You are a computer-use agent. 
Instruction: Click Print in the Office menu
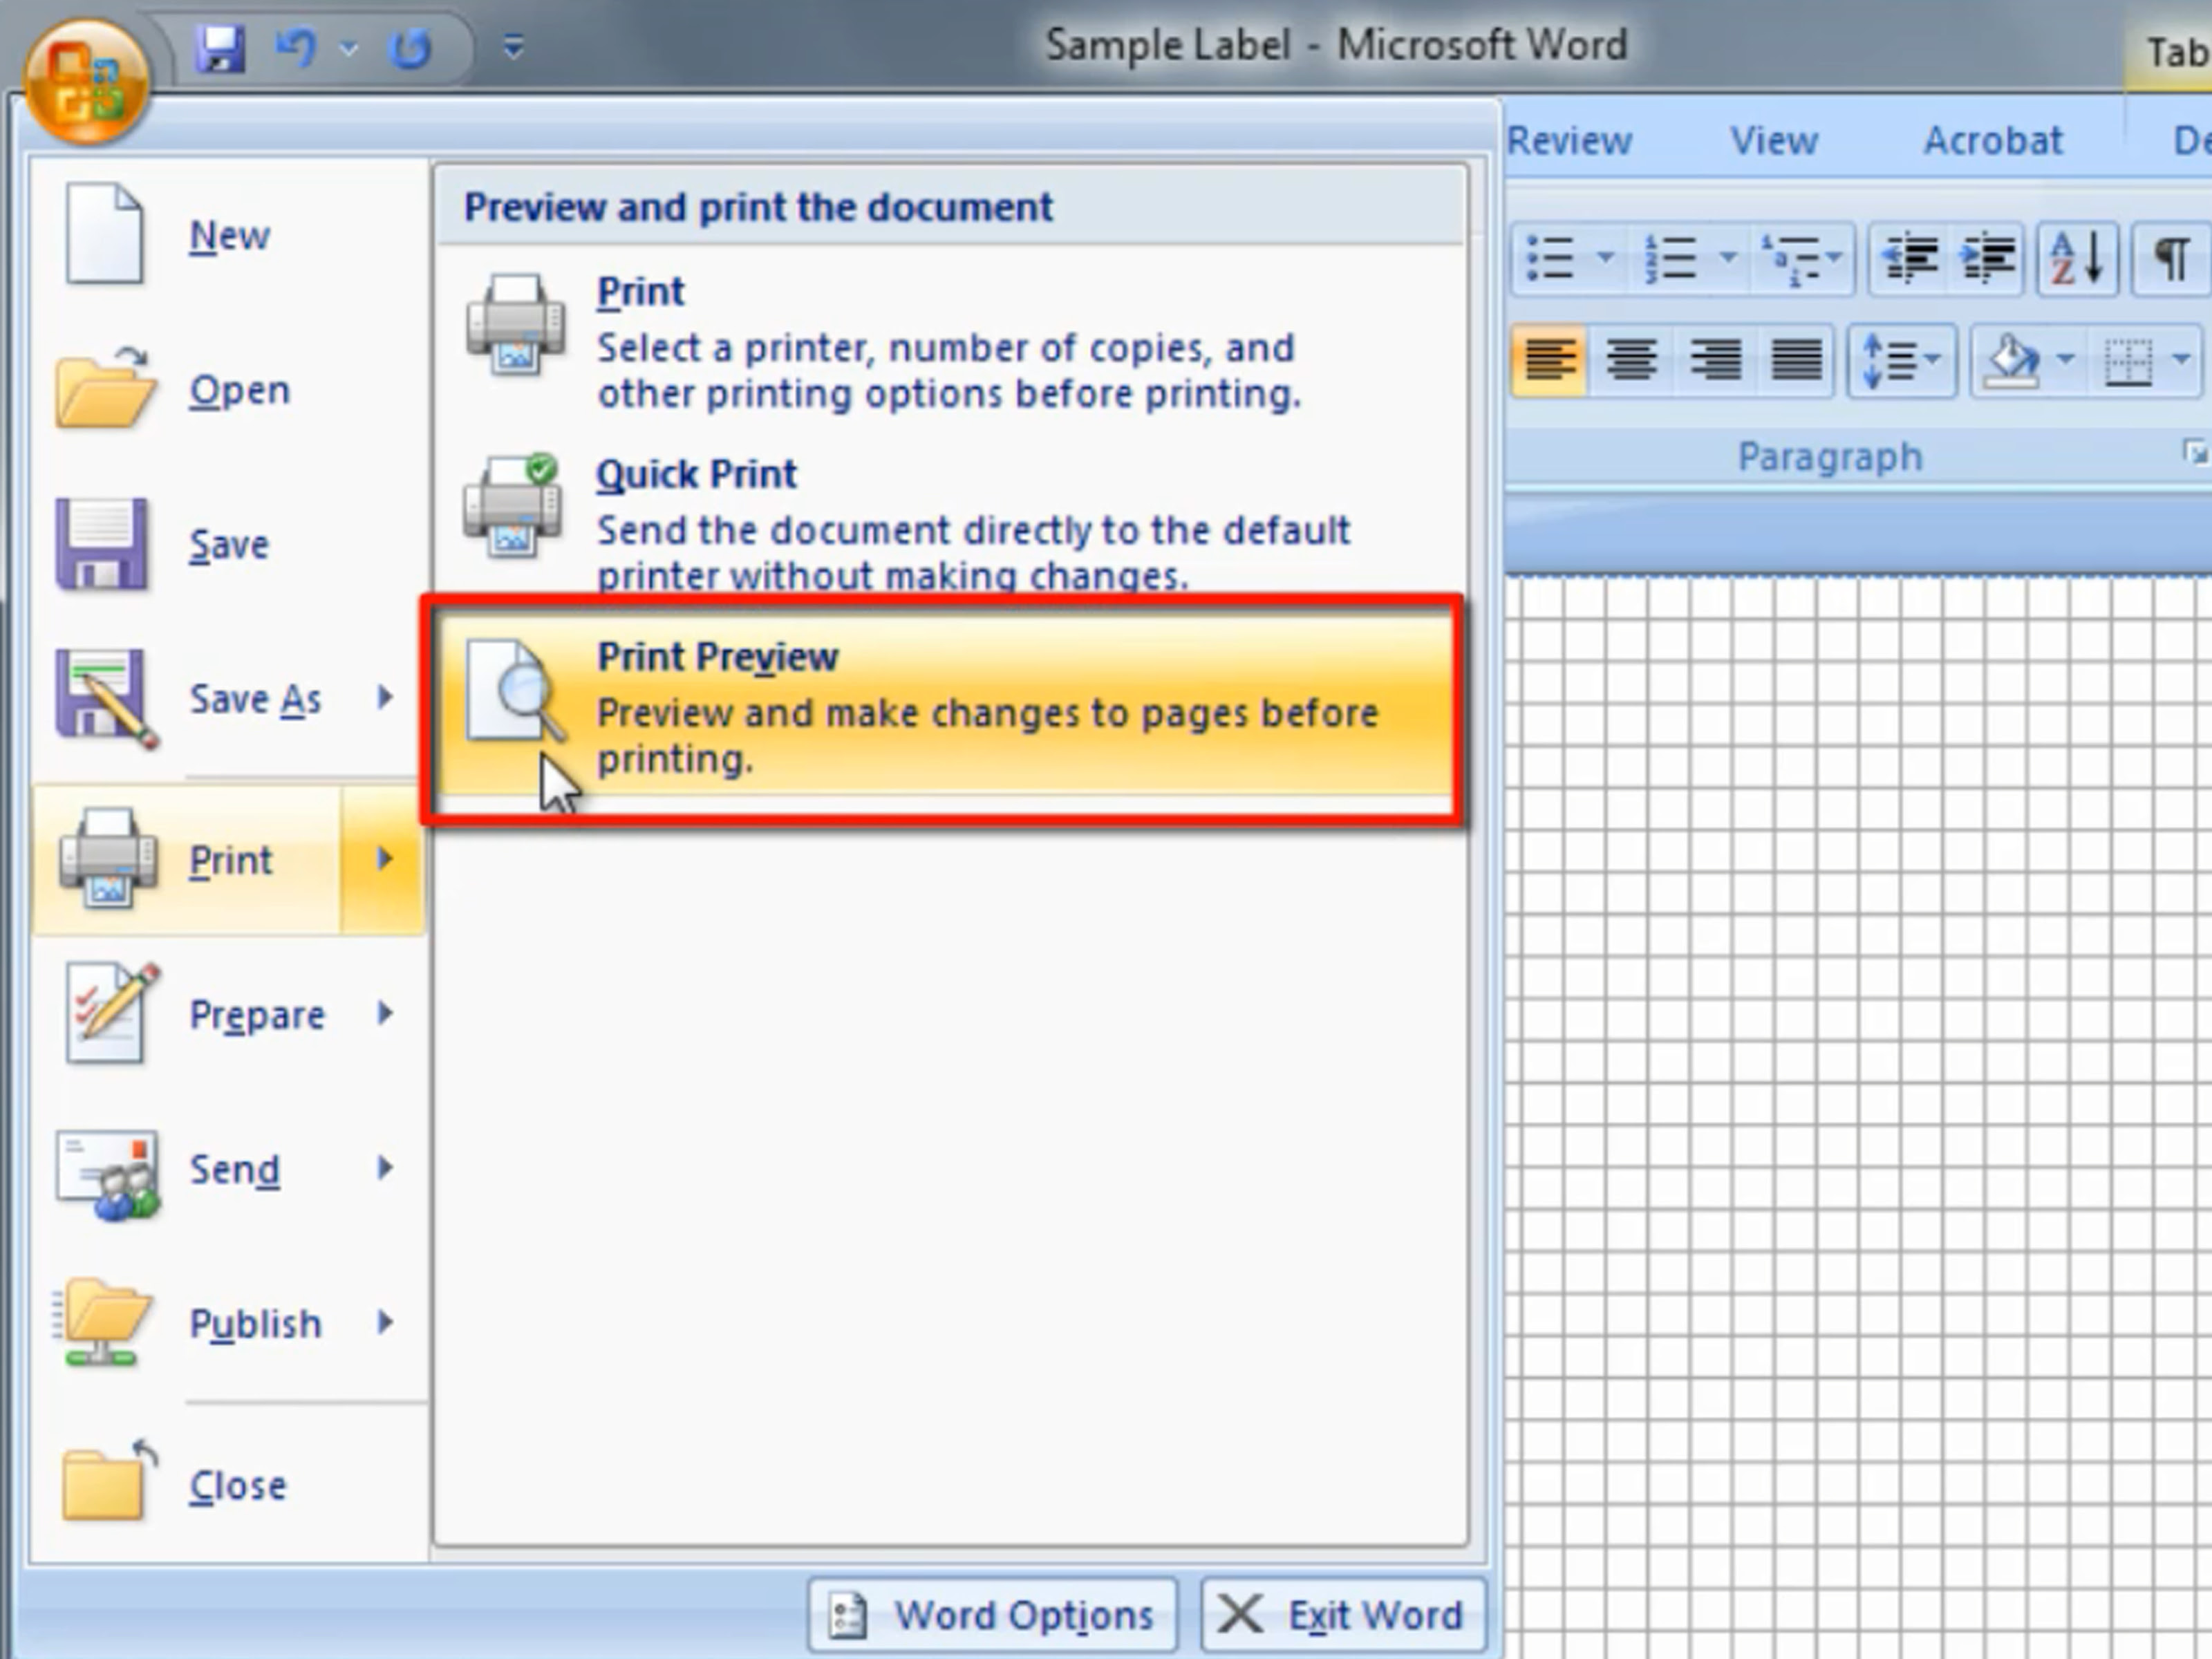188,860
